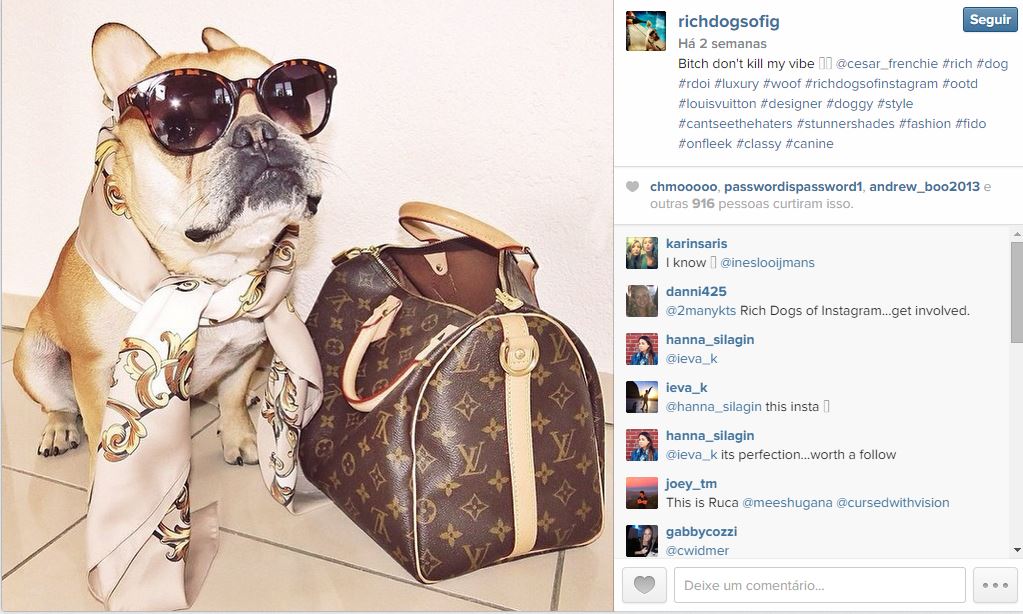
Task: Open passwordispassword1 liker profile
Action: (793, 187)
